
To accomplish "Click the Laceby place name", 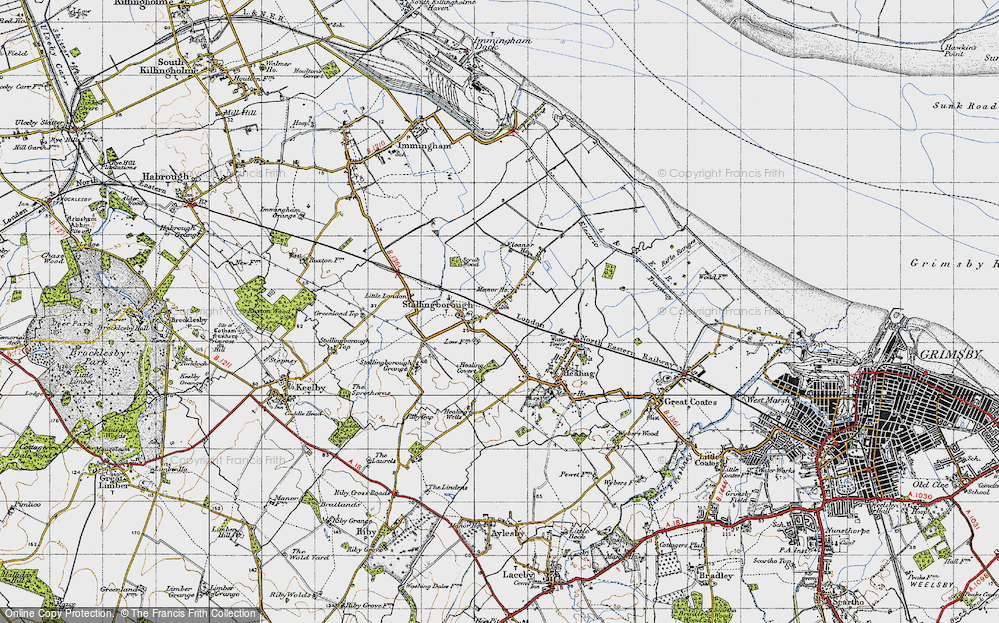I will point(518,574).
